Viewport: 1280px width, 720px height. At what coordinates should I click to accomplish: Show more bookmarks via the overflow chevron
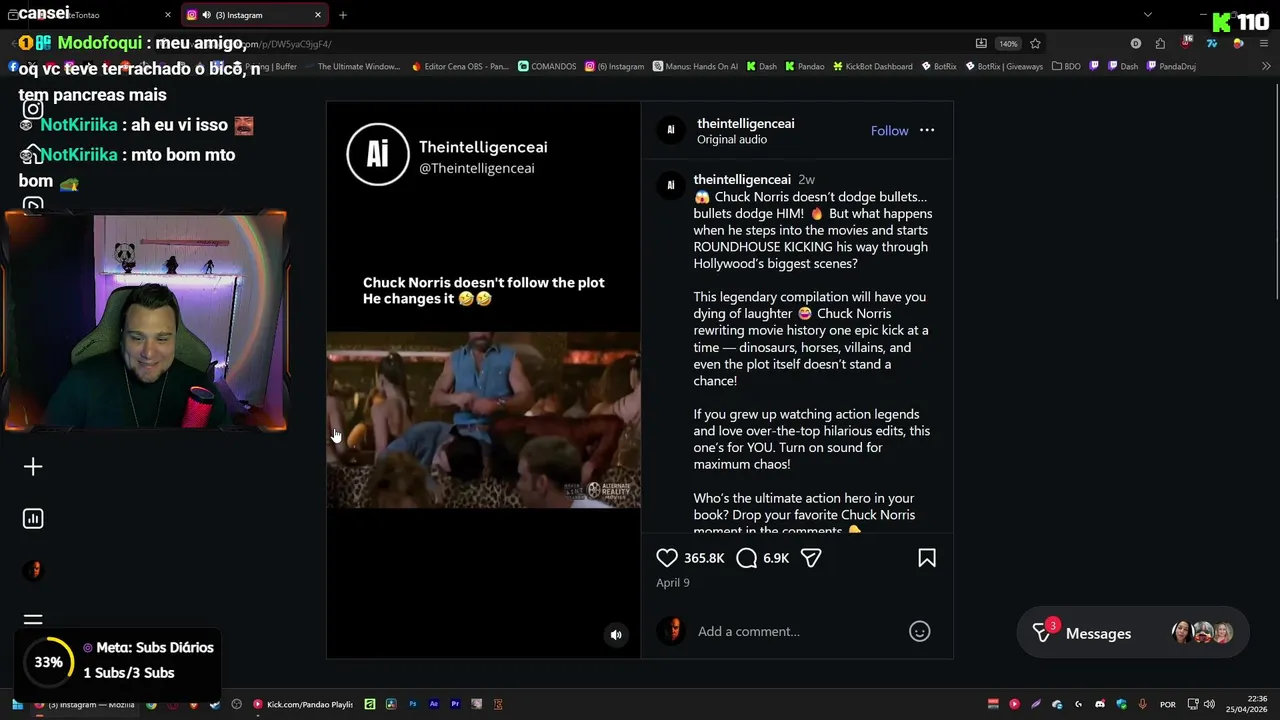[1266, 66]
